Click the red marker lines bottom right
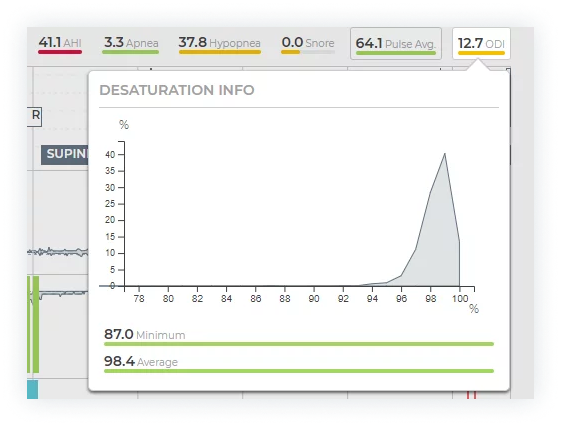 (471, 395)
